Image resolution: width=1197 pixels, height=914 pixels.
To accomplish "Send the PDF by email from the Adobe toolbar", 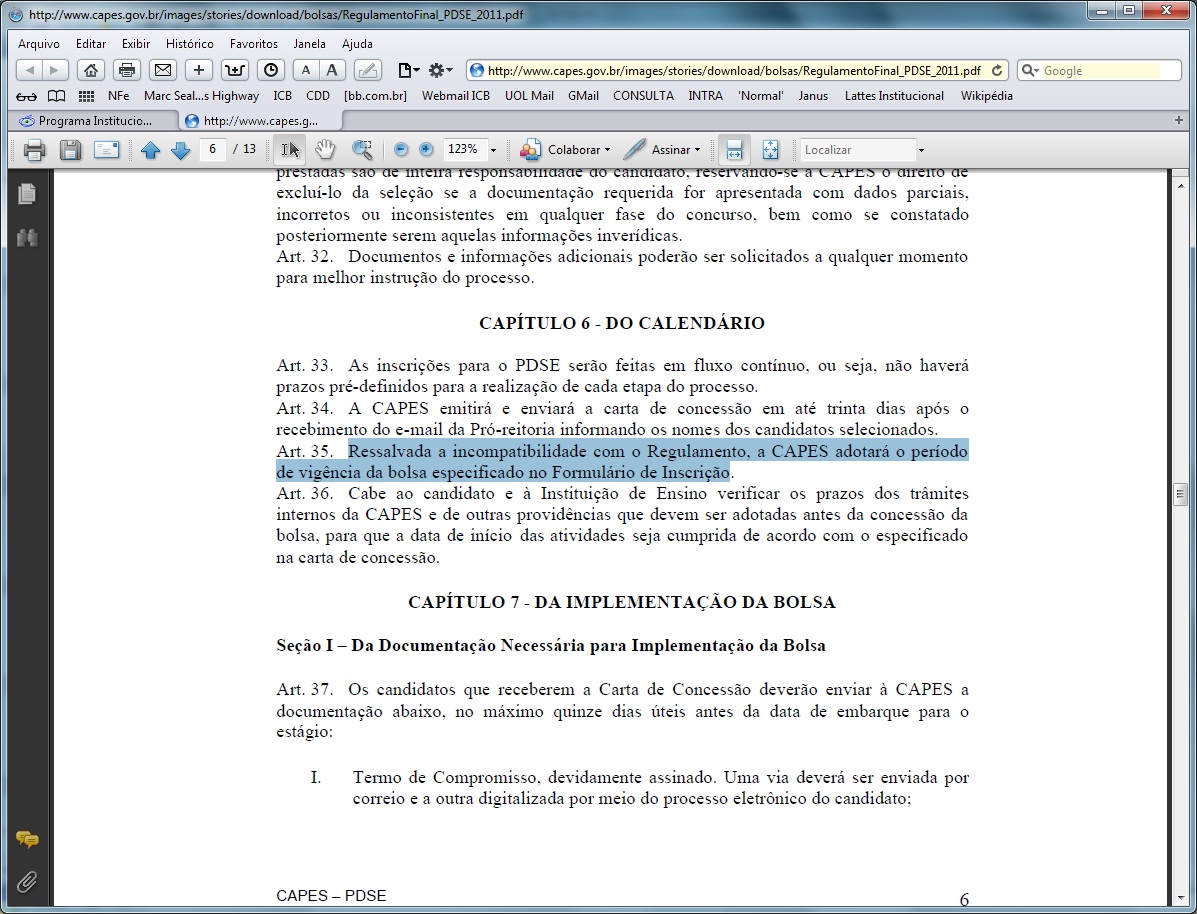I will point(106,150).
